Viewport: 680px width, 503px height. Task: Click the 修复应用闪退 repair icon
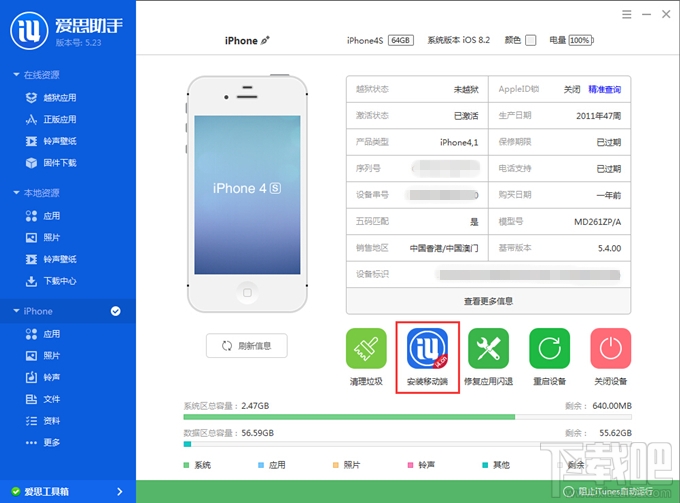point(488,349)
